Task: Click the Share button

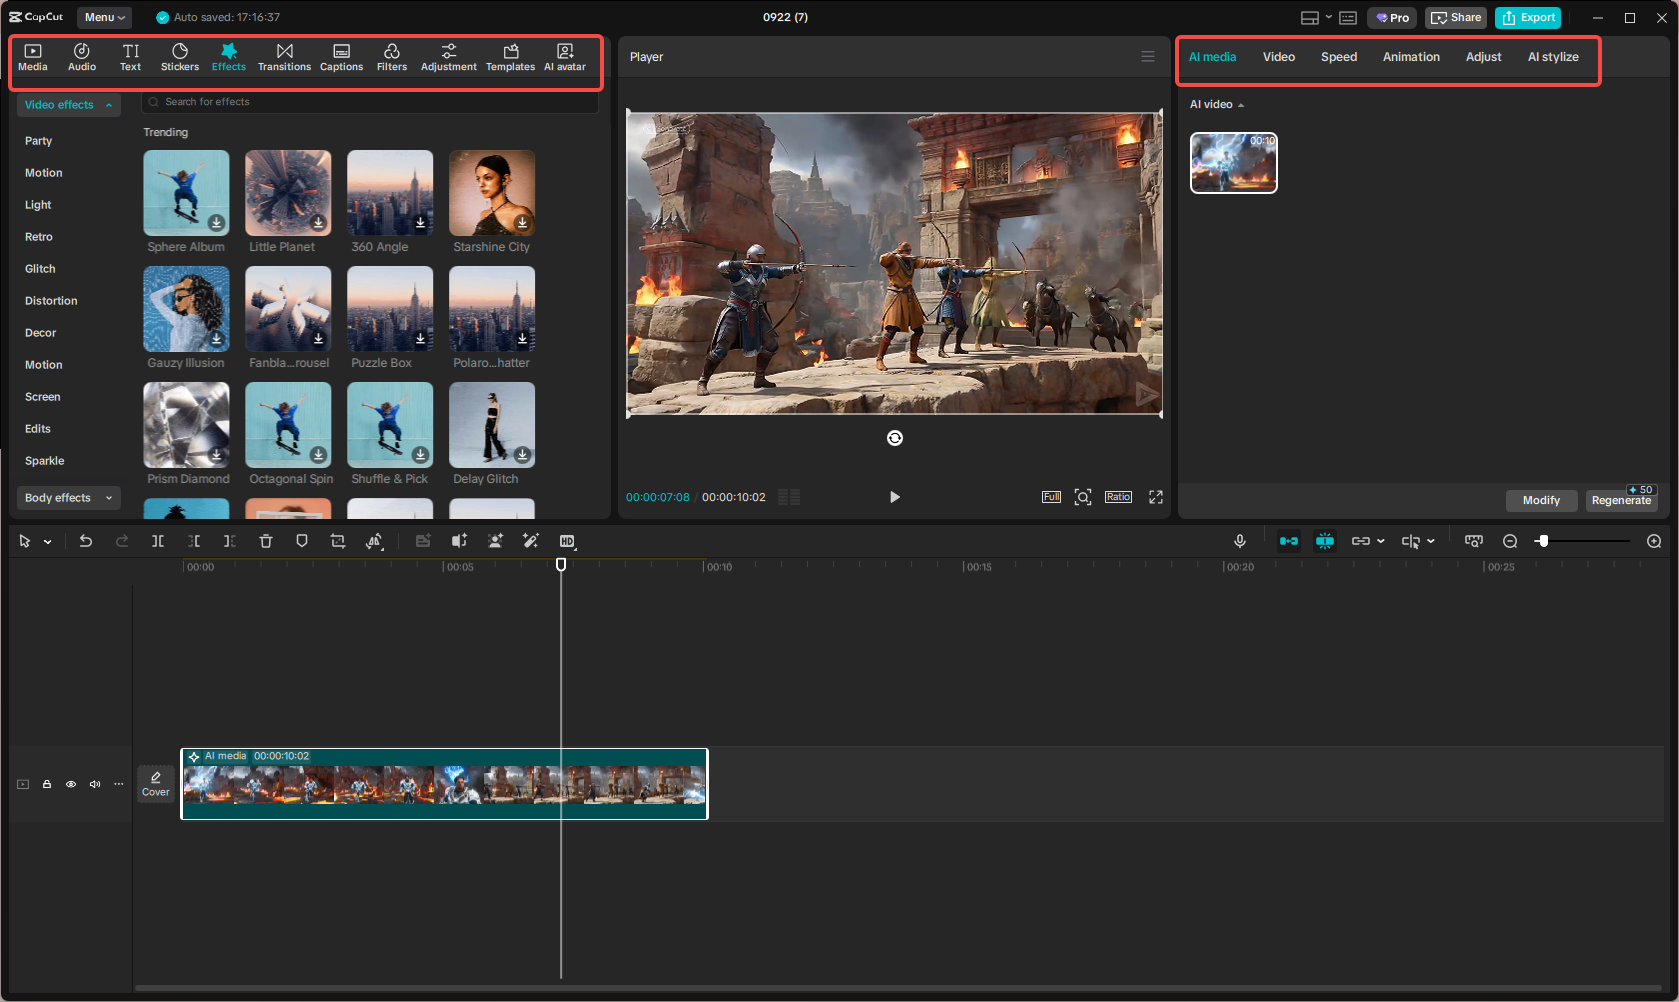Action: coord(1456,17)
